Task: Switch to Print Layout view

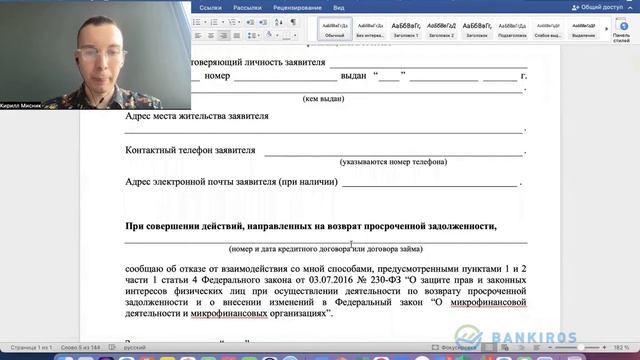Action: [488, 347]
